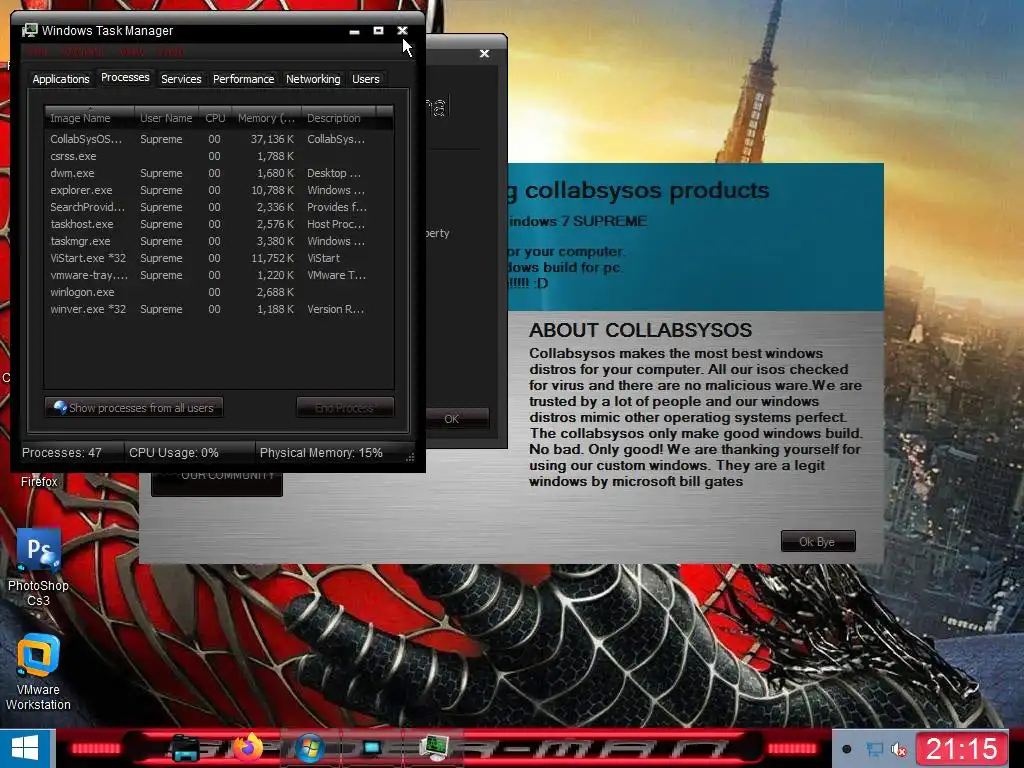Open the VMware Workstation desktop icon
The width and height of the screenshot is (1024, 768).
tap(39, 673)
